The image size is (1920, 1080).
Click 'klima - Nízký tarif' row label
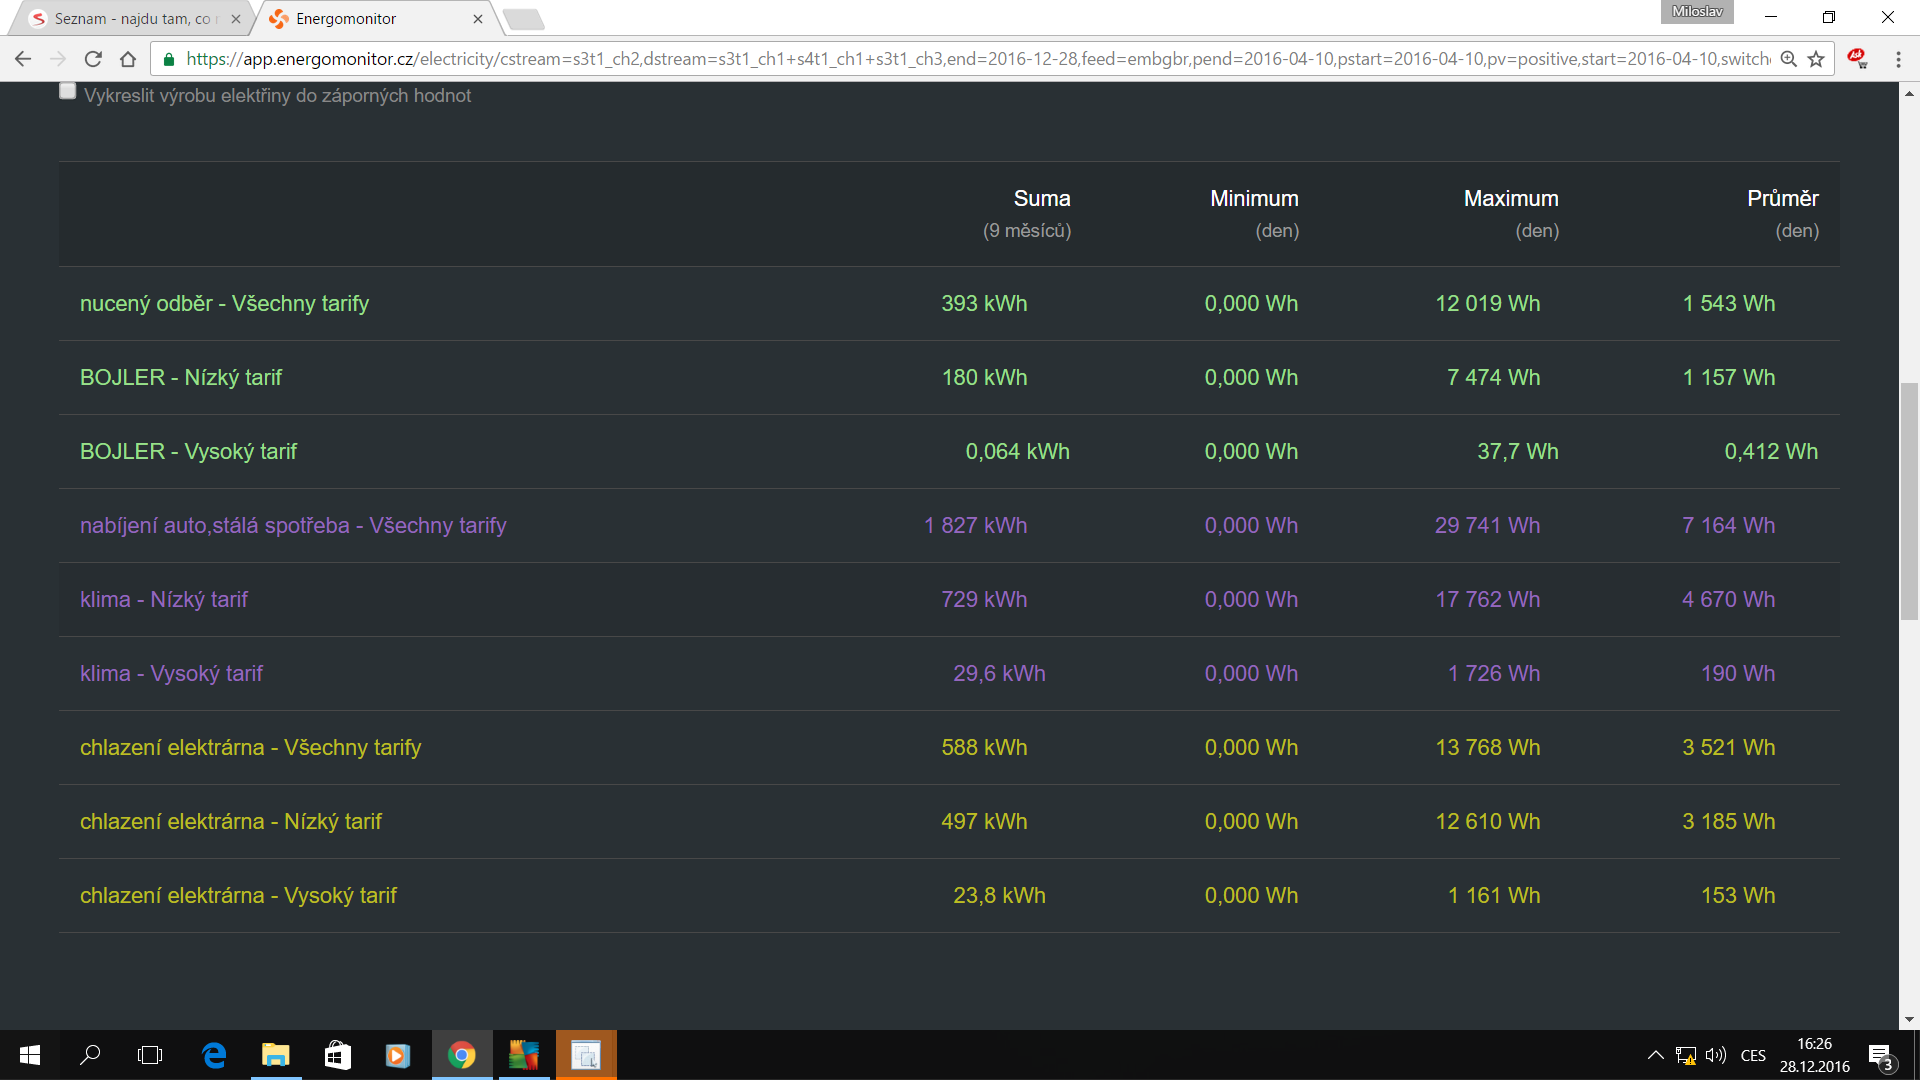coord(164,599)
